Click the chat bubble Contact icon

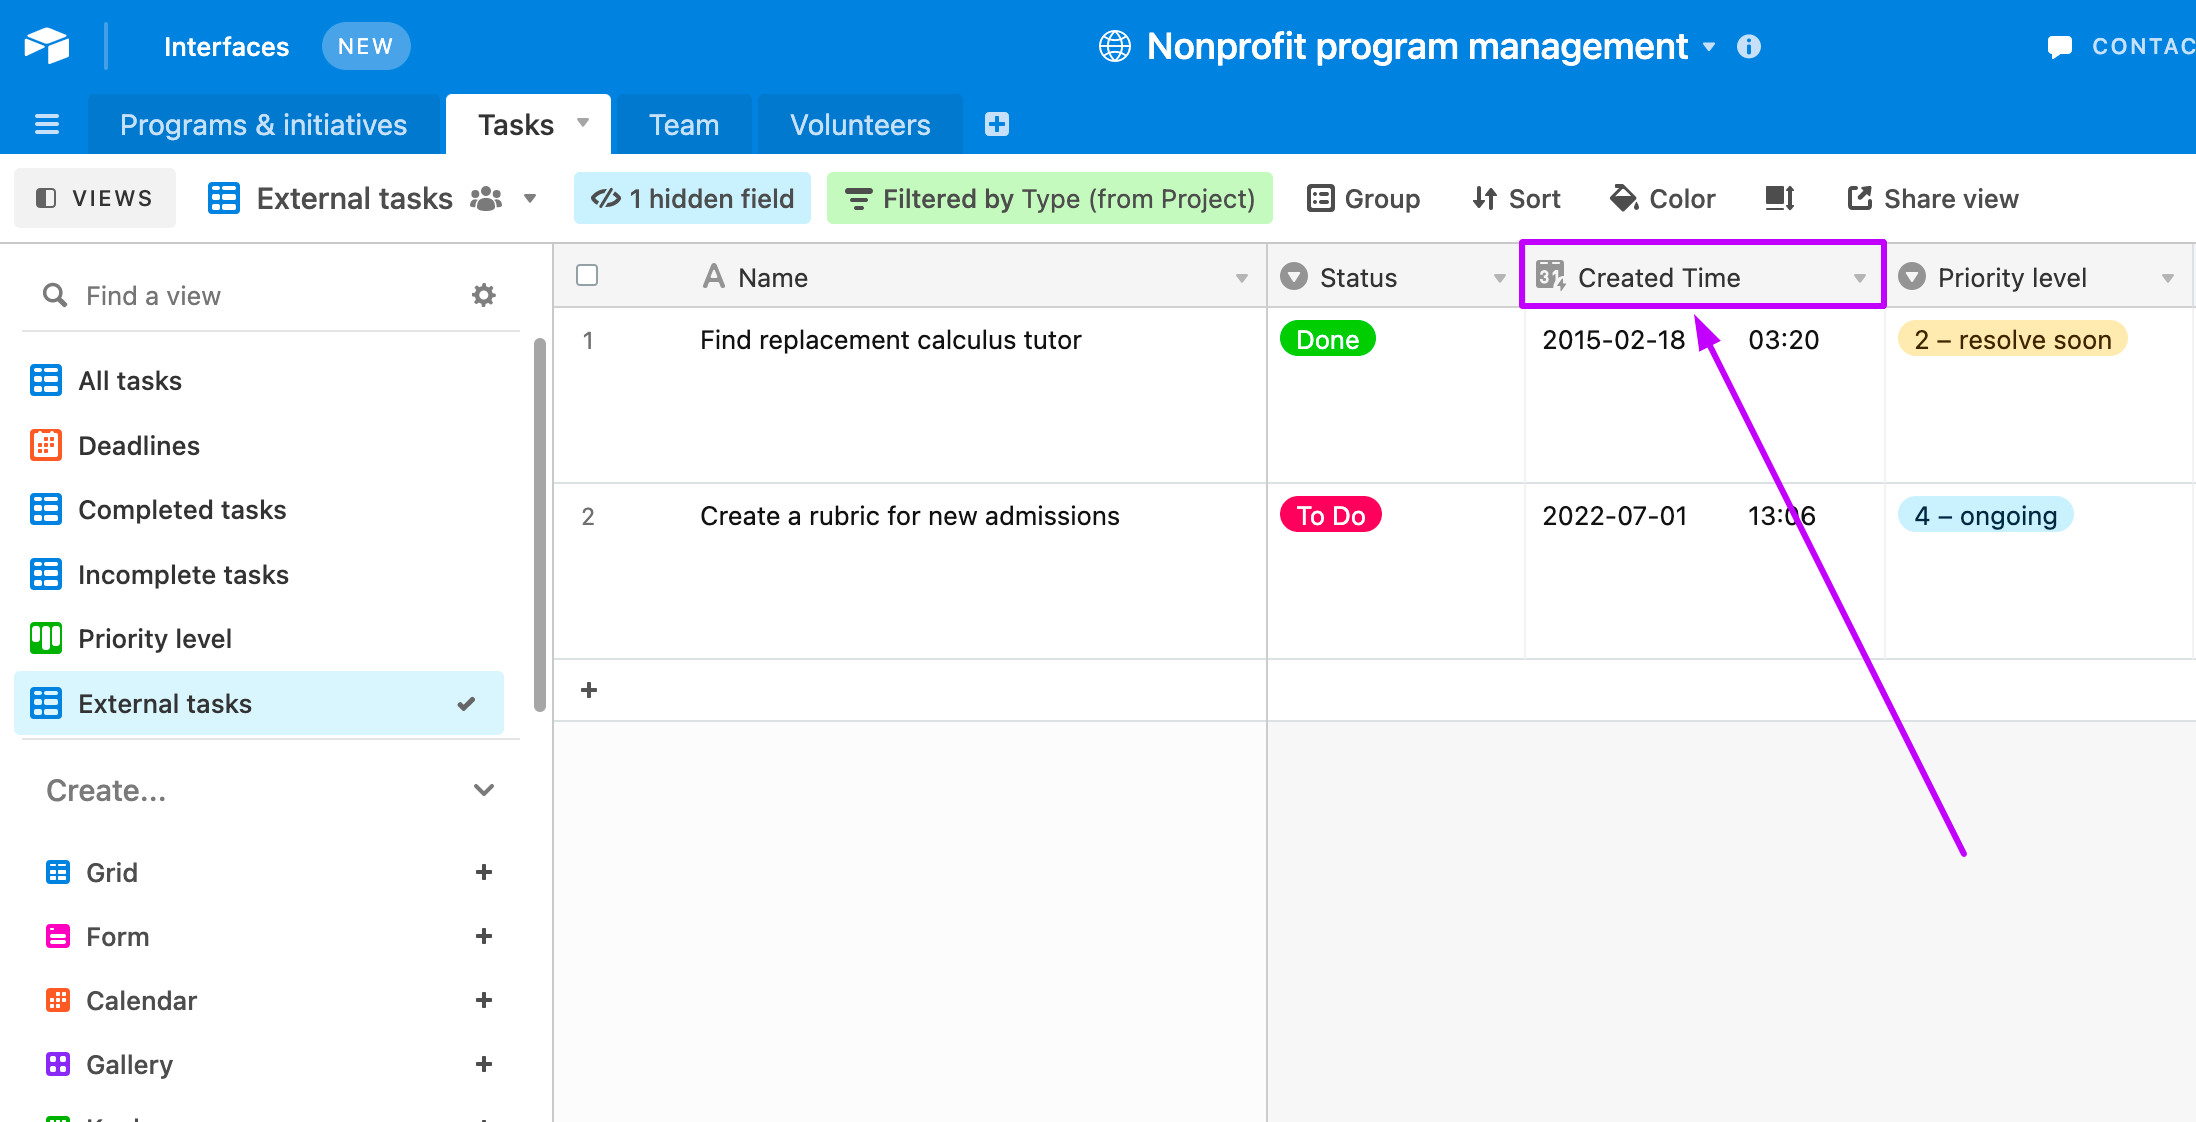(x=2060, y=47)
